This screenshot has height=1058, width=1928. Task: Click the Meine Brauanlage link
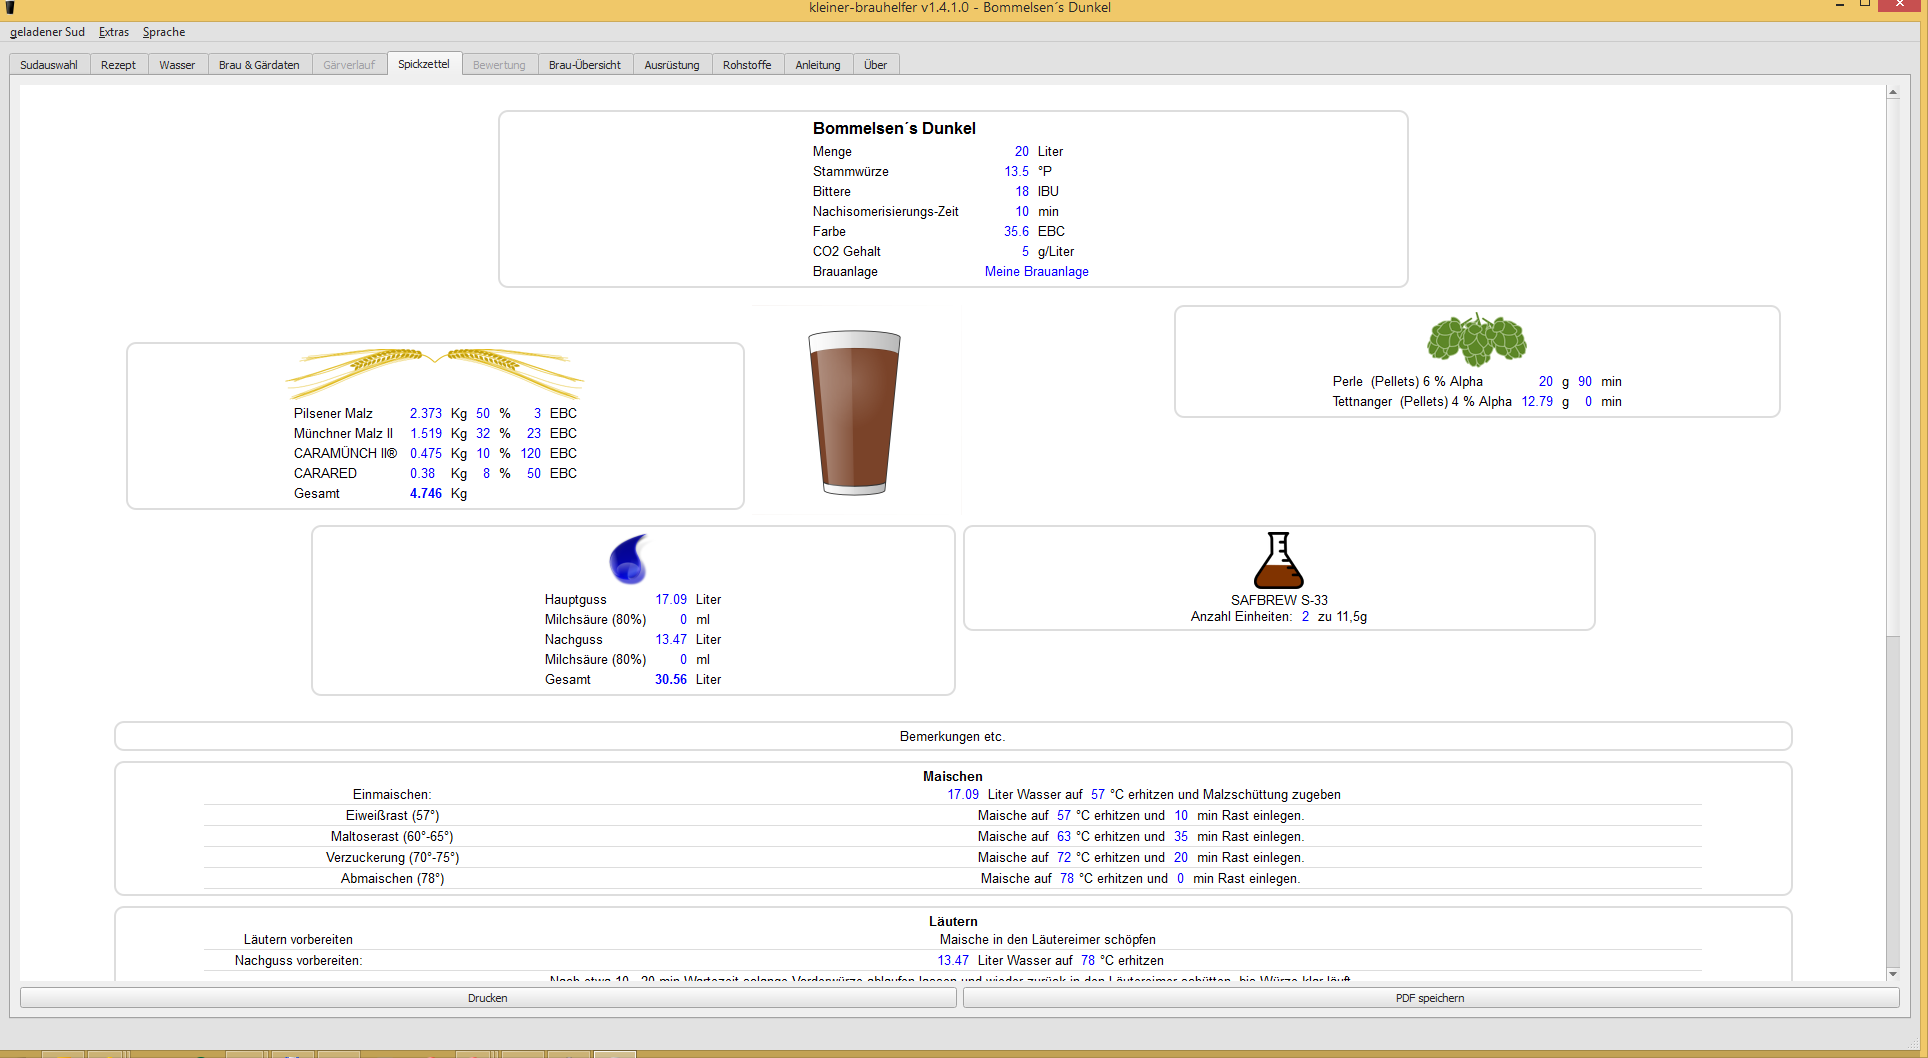tap(1036, 272)
